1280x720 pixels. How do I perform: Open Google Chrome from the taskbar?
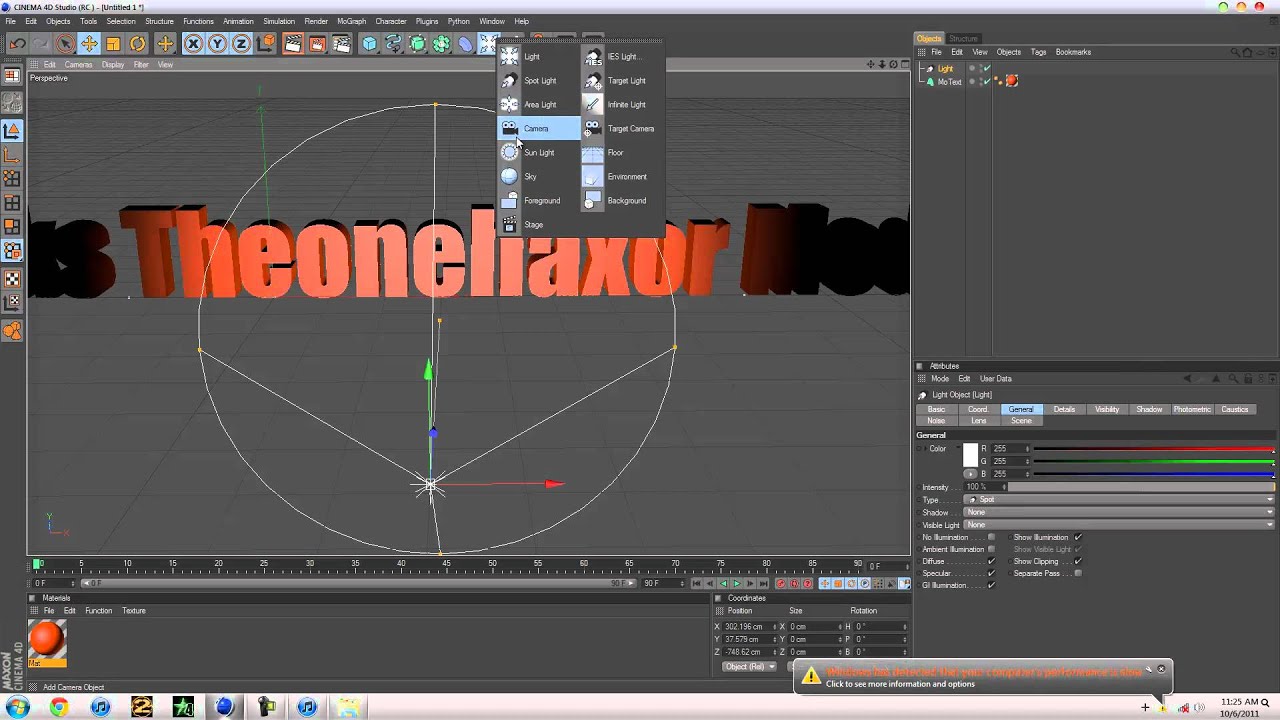[59, 707]
